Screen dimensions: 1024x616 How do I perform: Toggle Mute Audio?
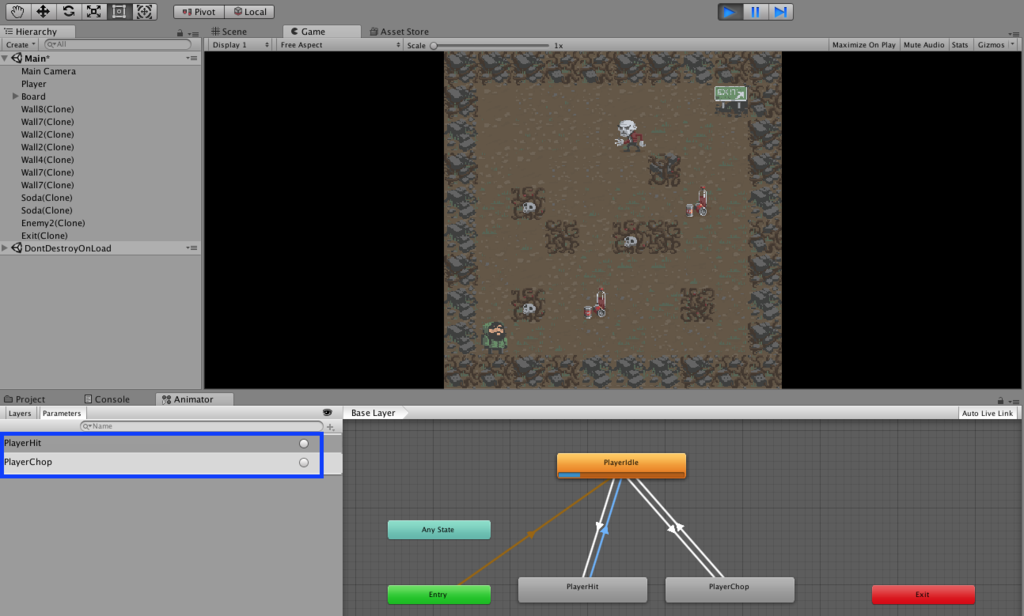923,44
